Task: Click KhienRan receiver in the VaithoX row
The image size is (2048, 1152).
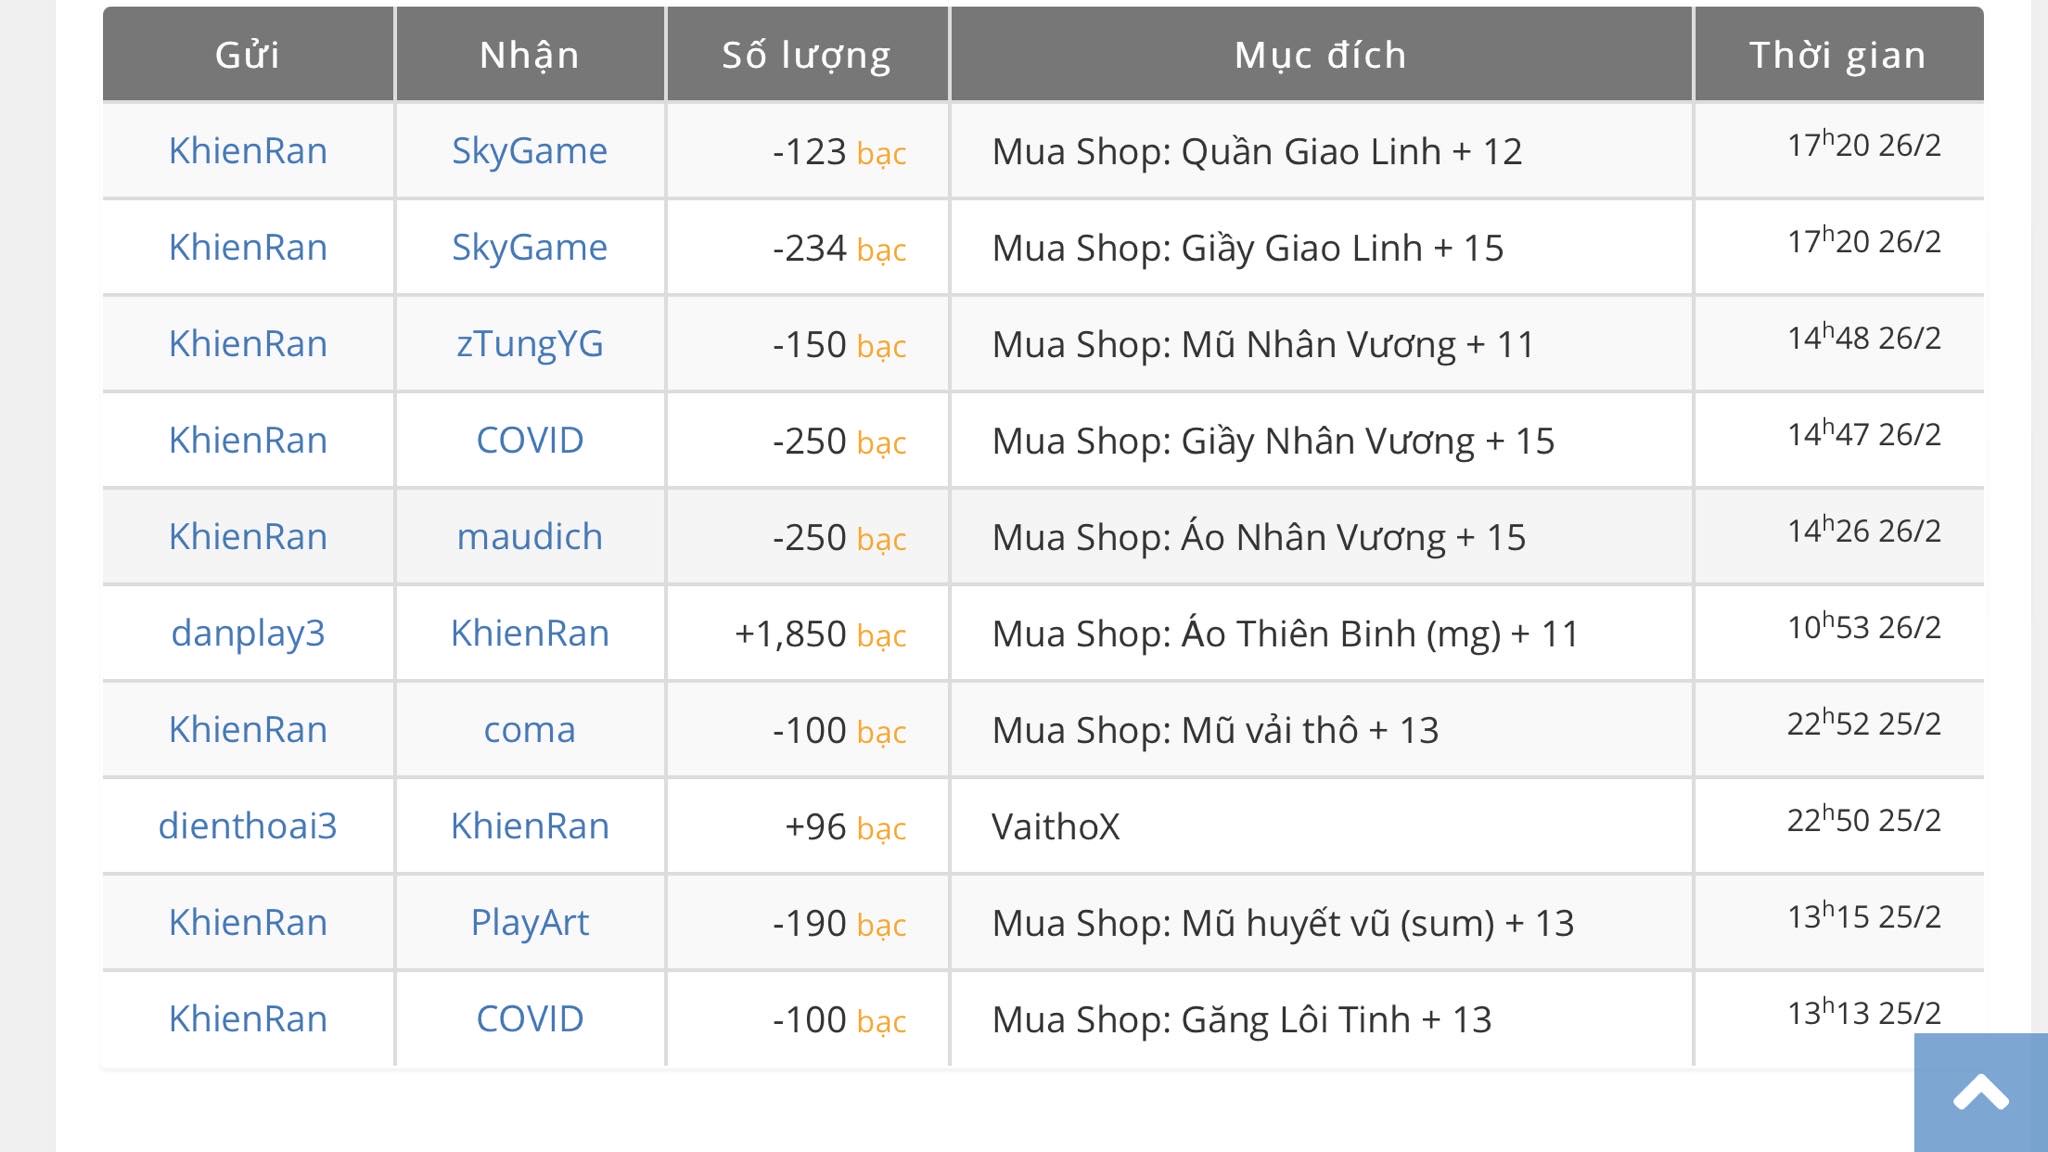Action: (529, 826)
